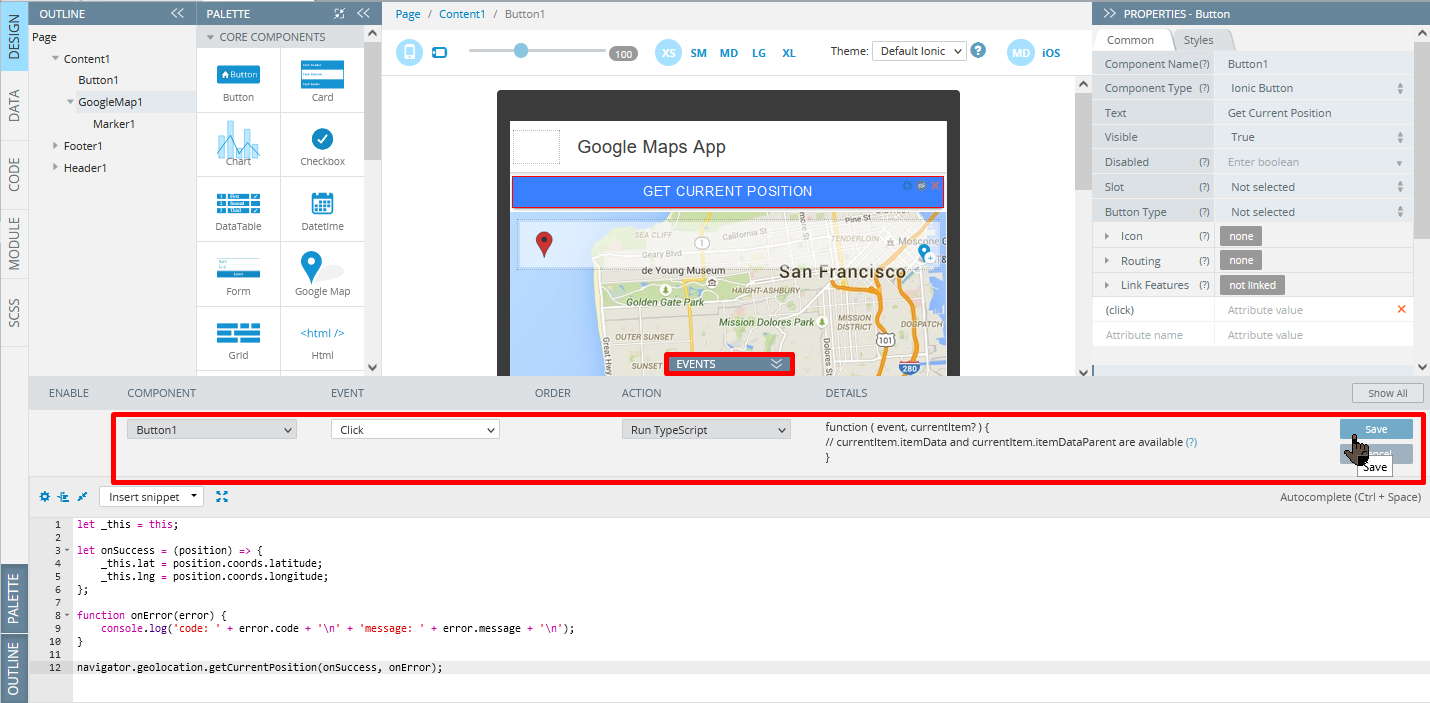
Task: Adjust the canvas zoom slider handle
Action: [x=521, y=50]
